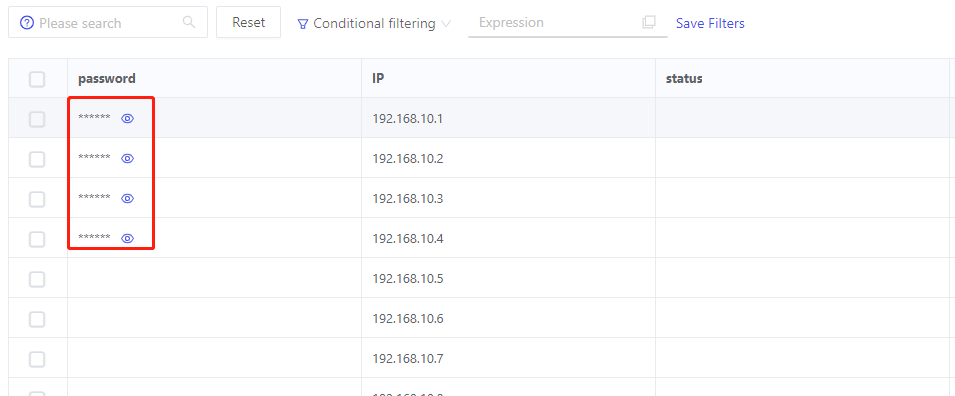Click the copy icon in Expression field
The image size is (955, 396).
pyautogui.click(x=649, y=23)
